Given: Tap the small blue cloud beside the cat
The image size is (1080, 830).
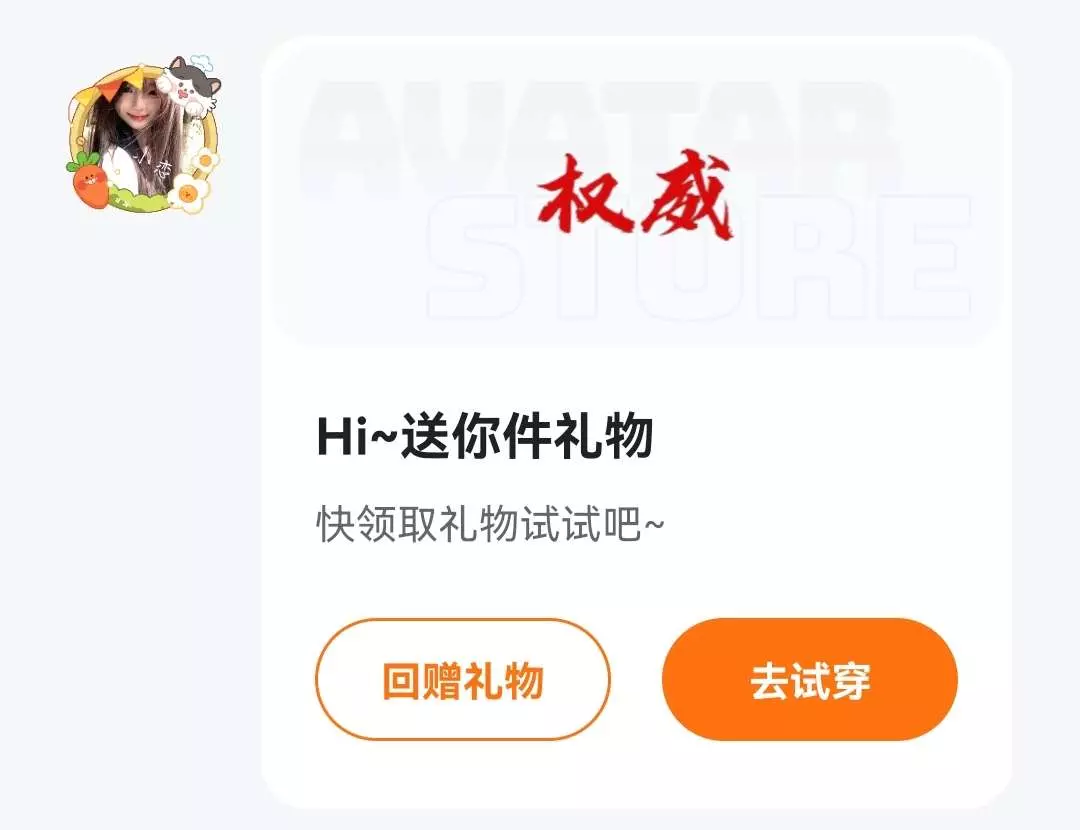Looking at the screenshot, I should [x=200, y=62].
